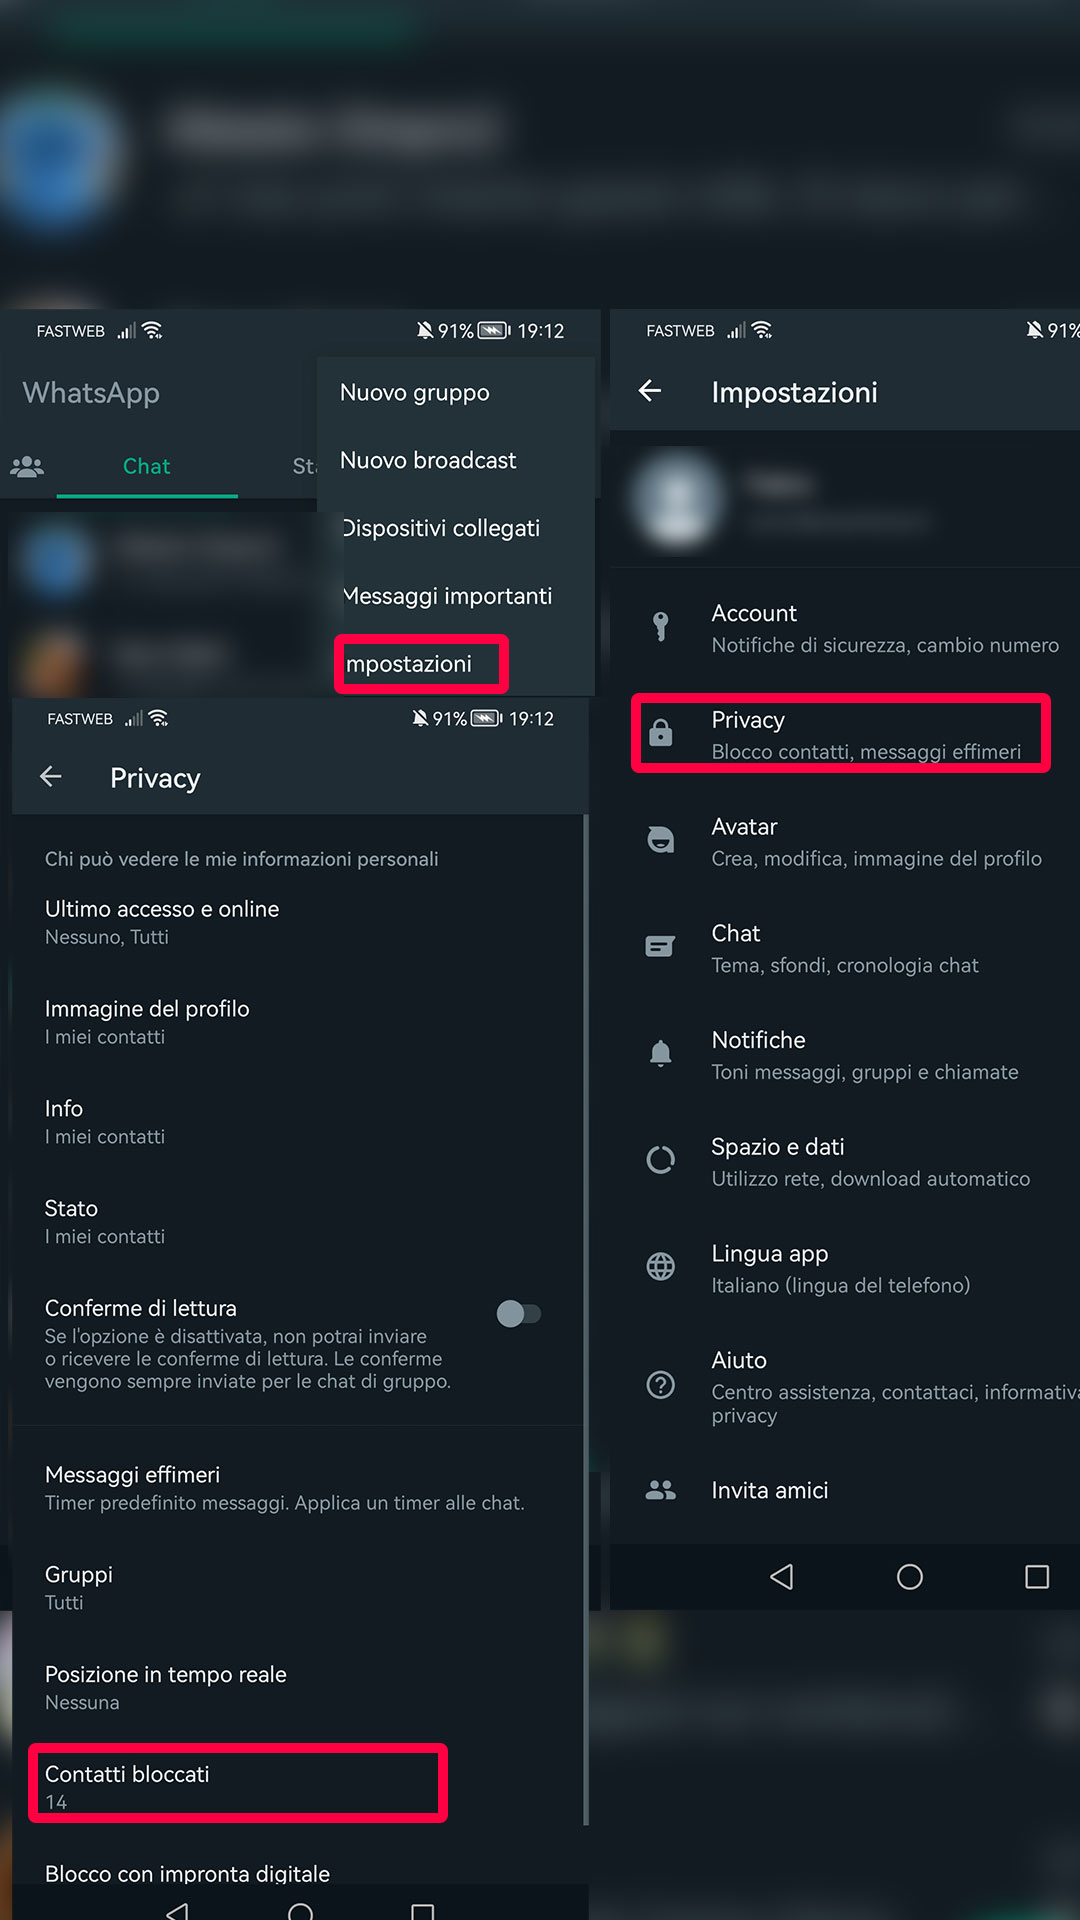Switch to the Chat tab
This screenshot has width=1080, height=1920.
(x=146, y=466)
